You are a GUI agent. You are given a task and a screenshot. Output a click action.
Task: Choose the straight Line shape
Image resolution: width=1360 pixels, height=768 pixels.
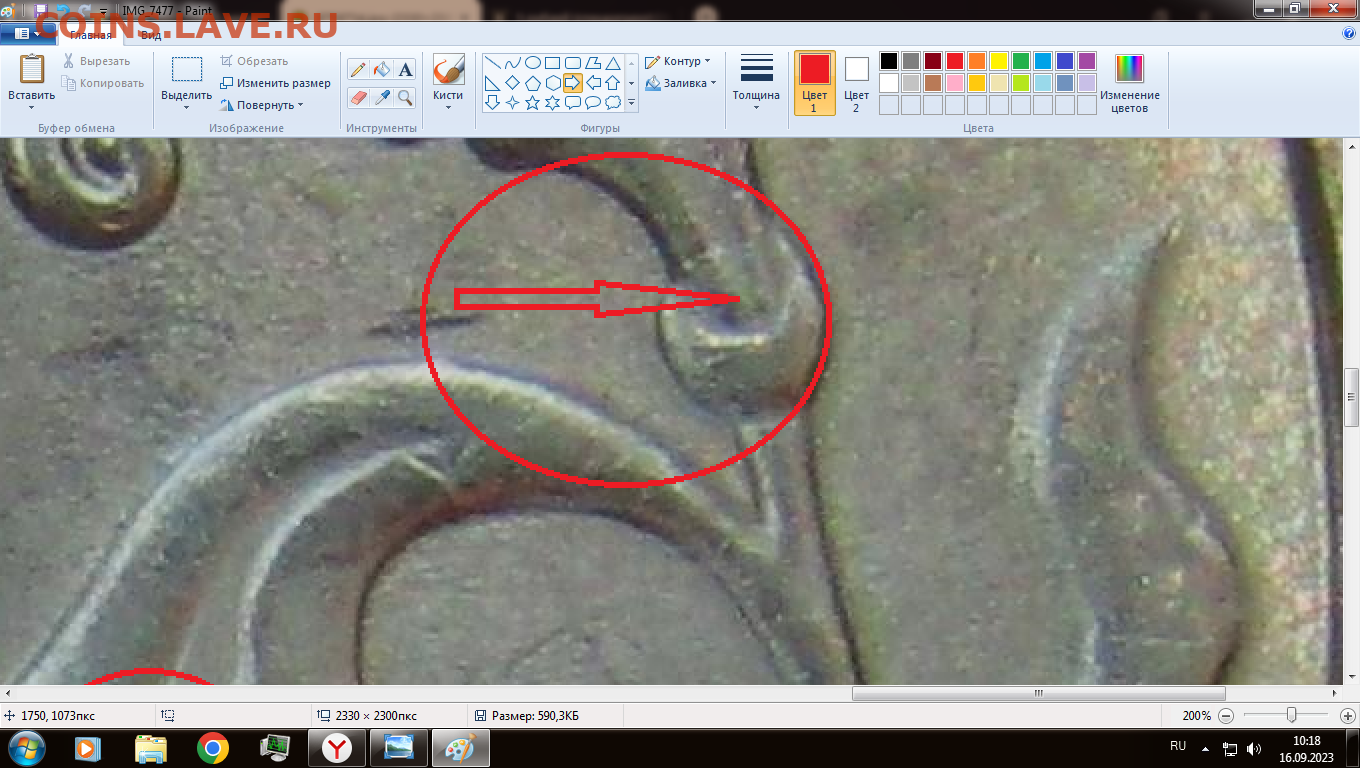(493, 63)
